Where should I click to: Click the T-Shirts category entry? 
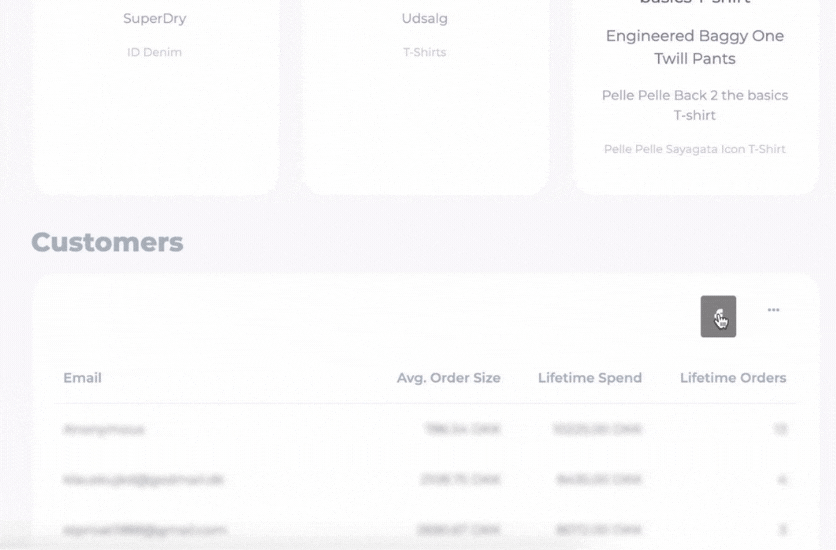pyautogui.click(x=424, y=52)
